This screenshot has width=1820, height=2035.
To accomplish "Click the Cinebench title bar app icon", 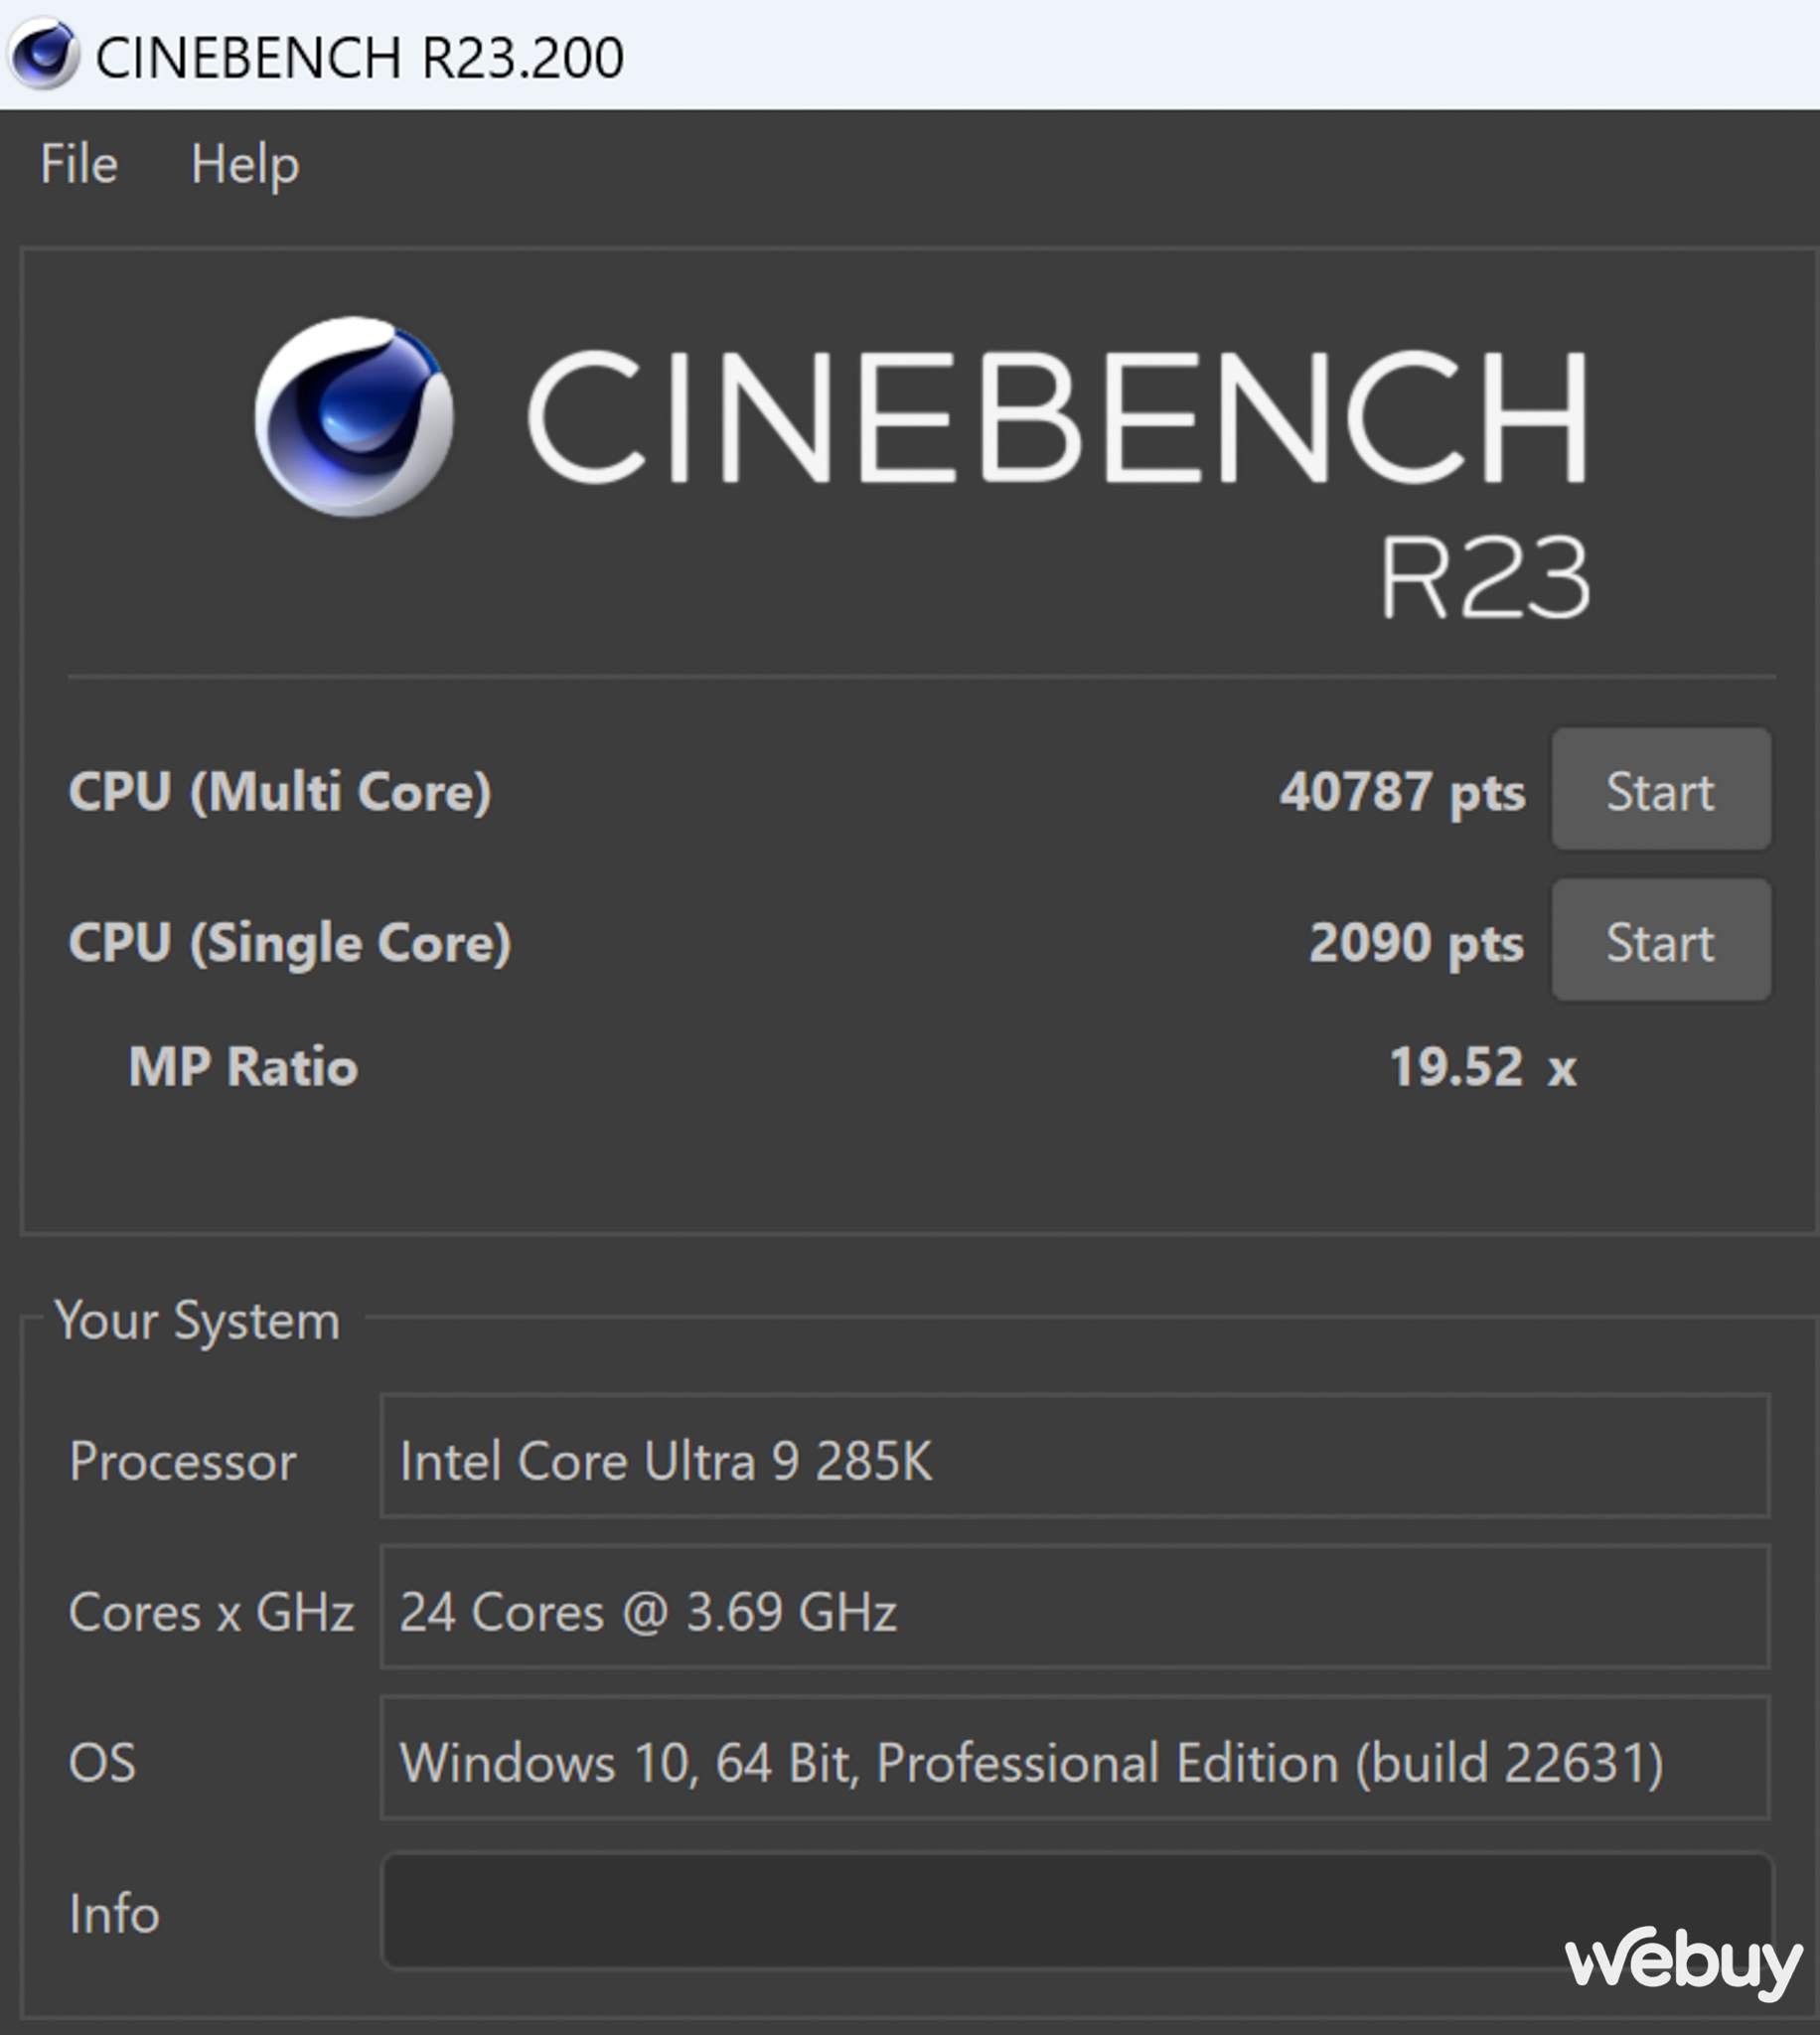I will tap(42, 54).
